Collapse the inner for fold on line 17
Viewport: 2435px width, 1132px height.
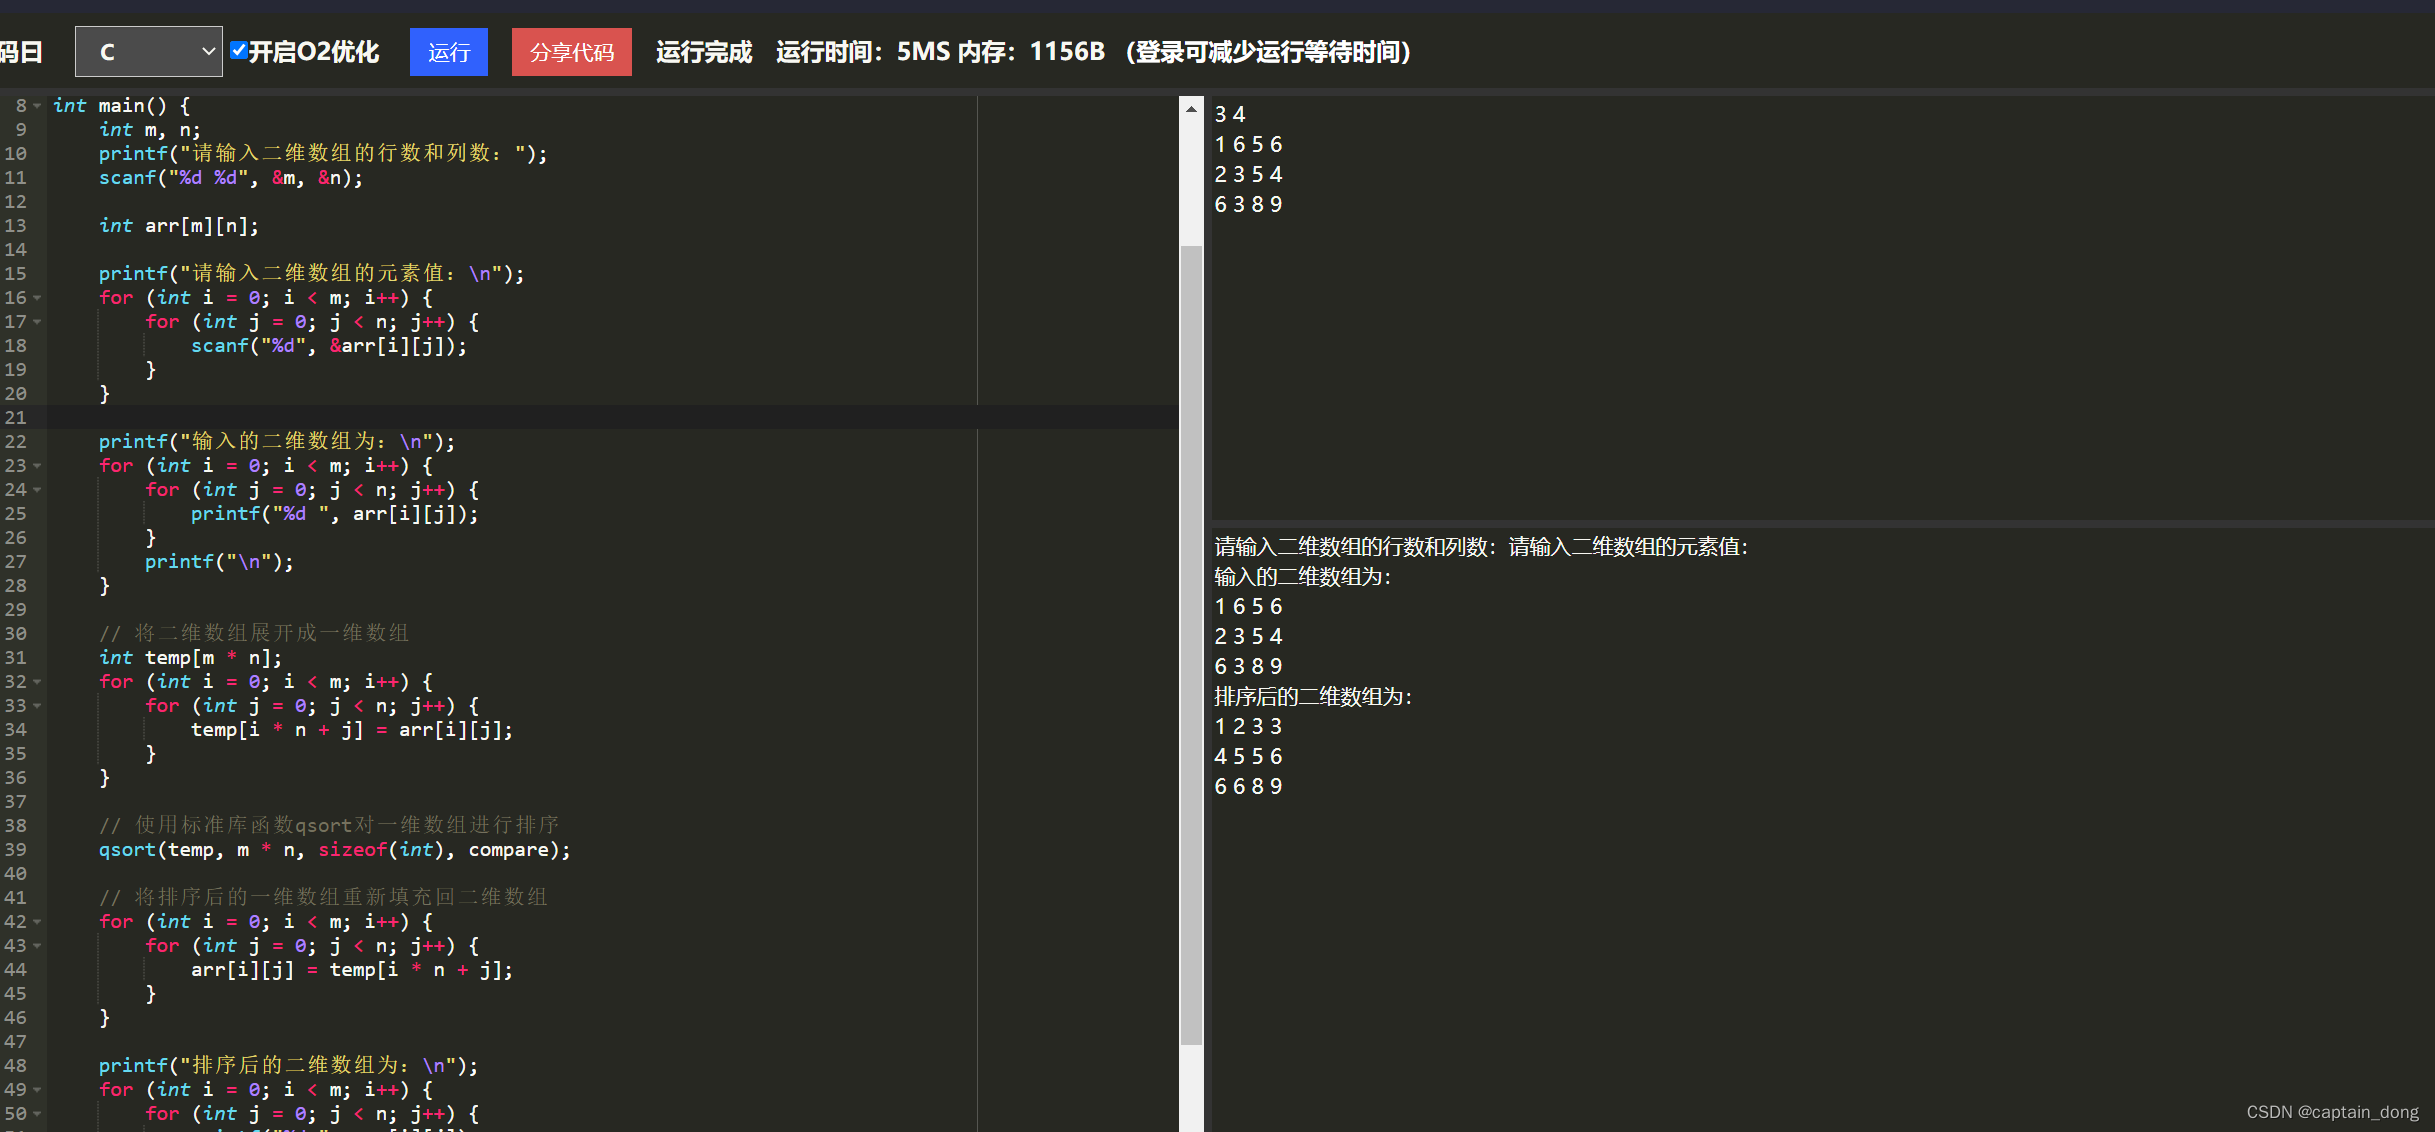point(38,322)
